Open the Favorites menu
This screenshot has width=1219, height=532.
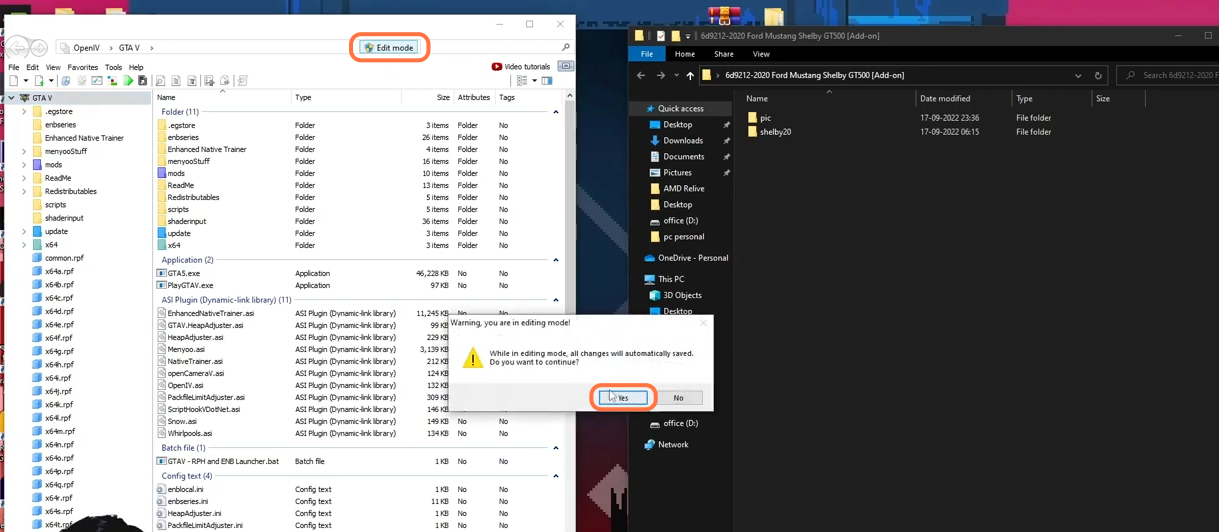point(82,67)
